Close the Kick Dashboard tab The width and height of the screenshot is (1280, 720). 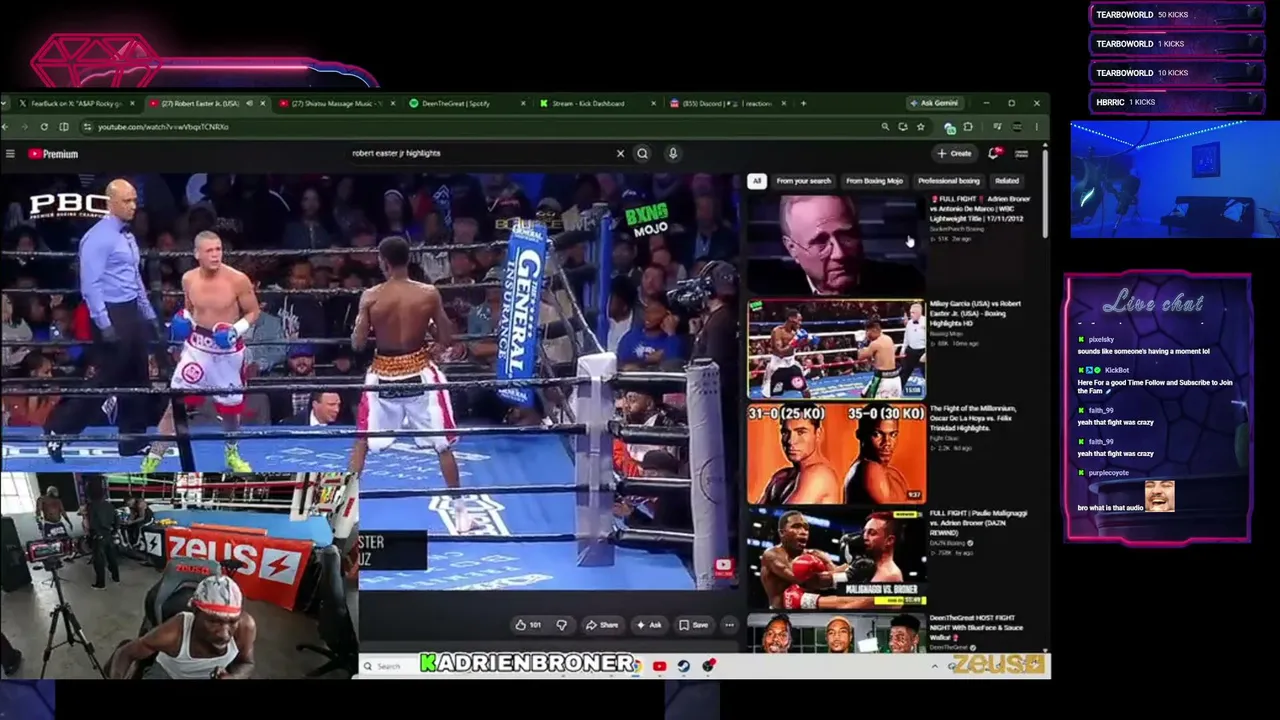[x=653, y=103]
